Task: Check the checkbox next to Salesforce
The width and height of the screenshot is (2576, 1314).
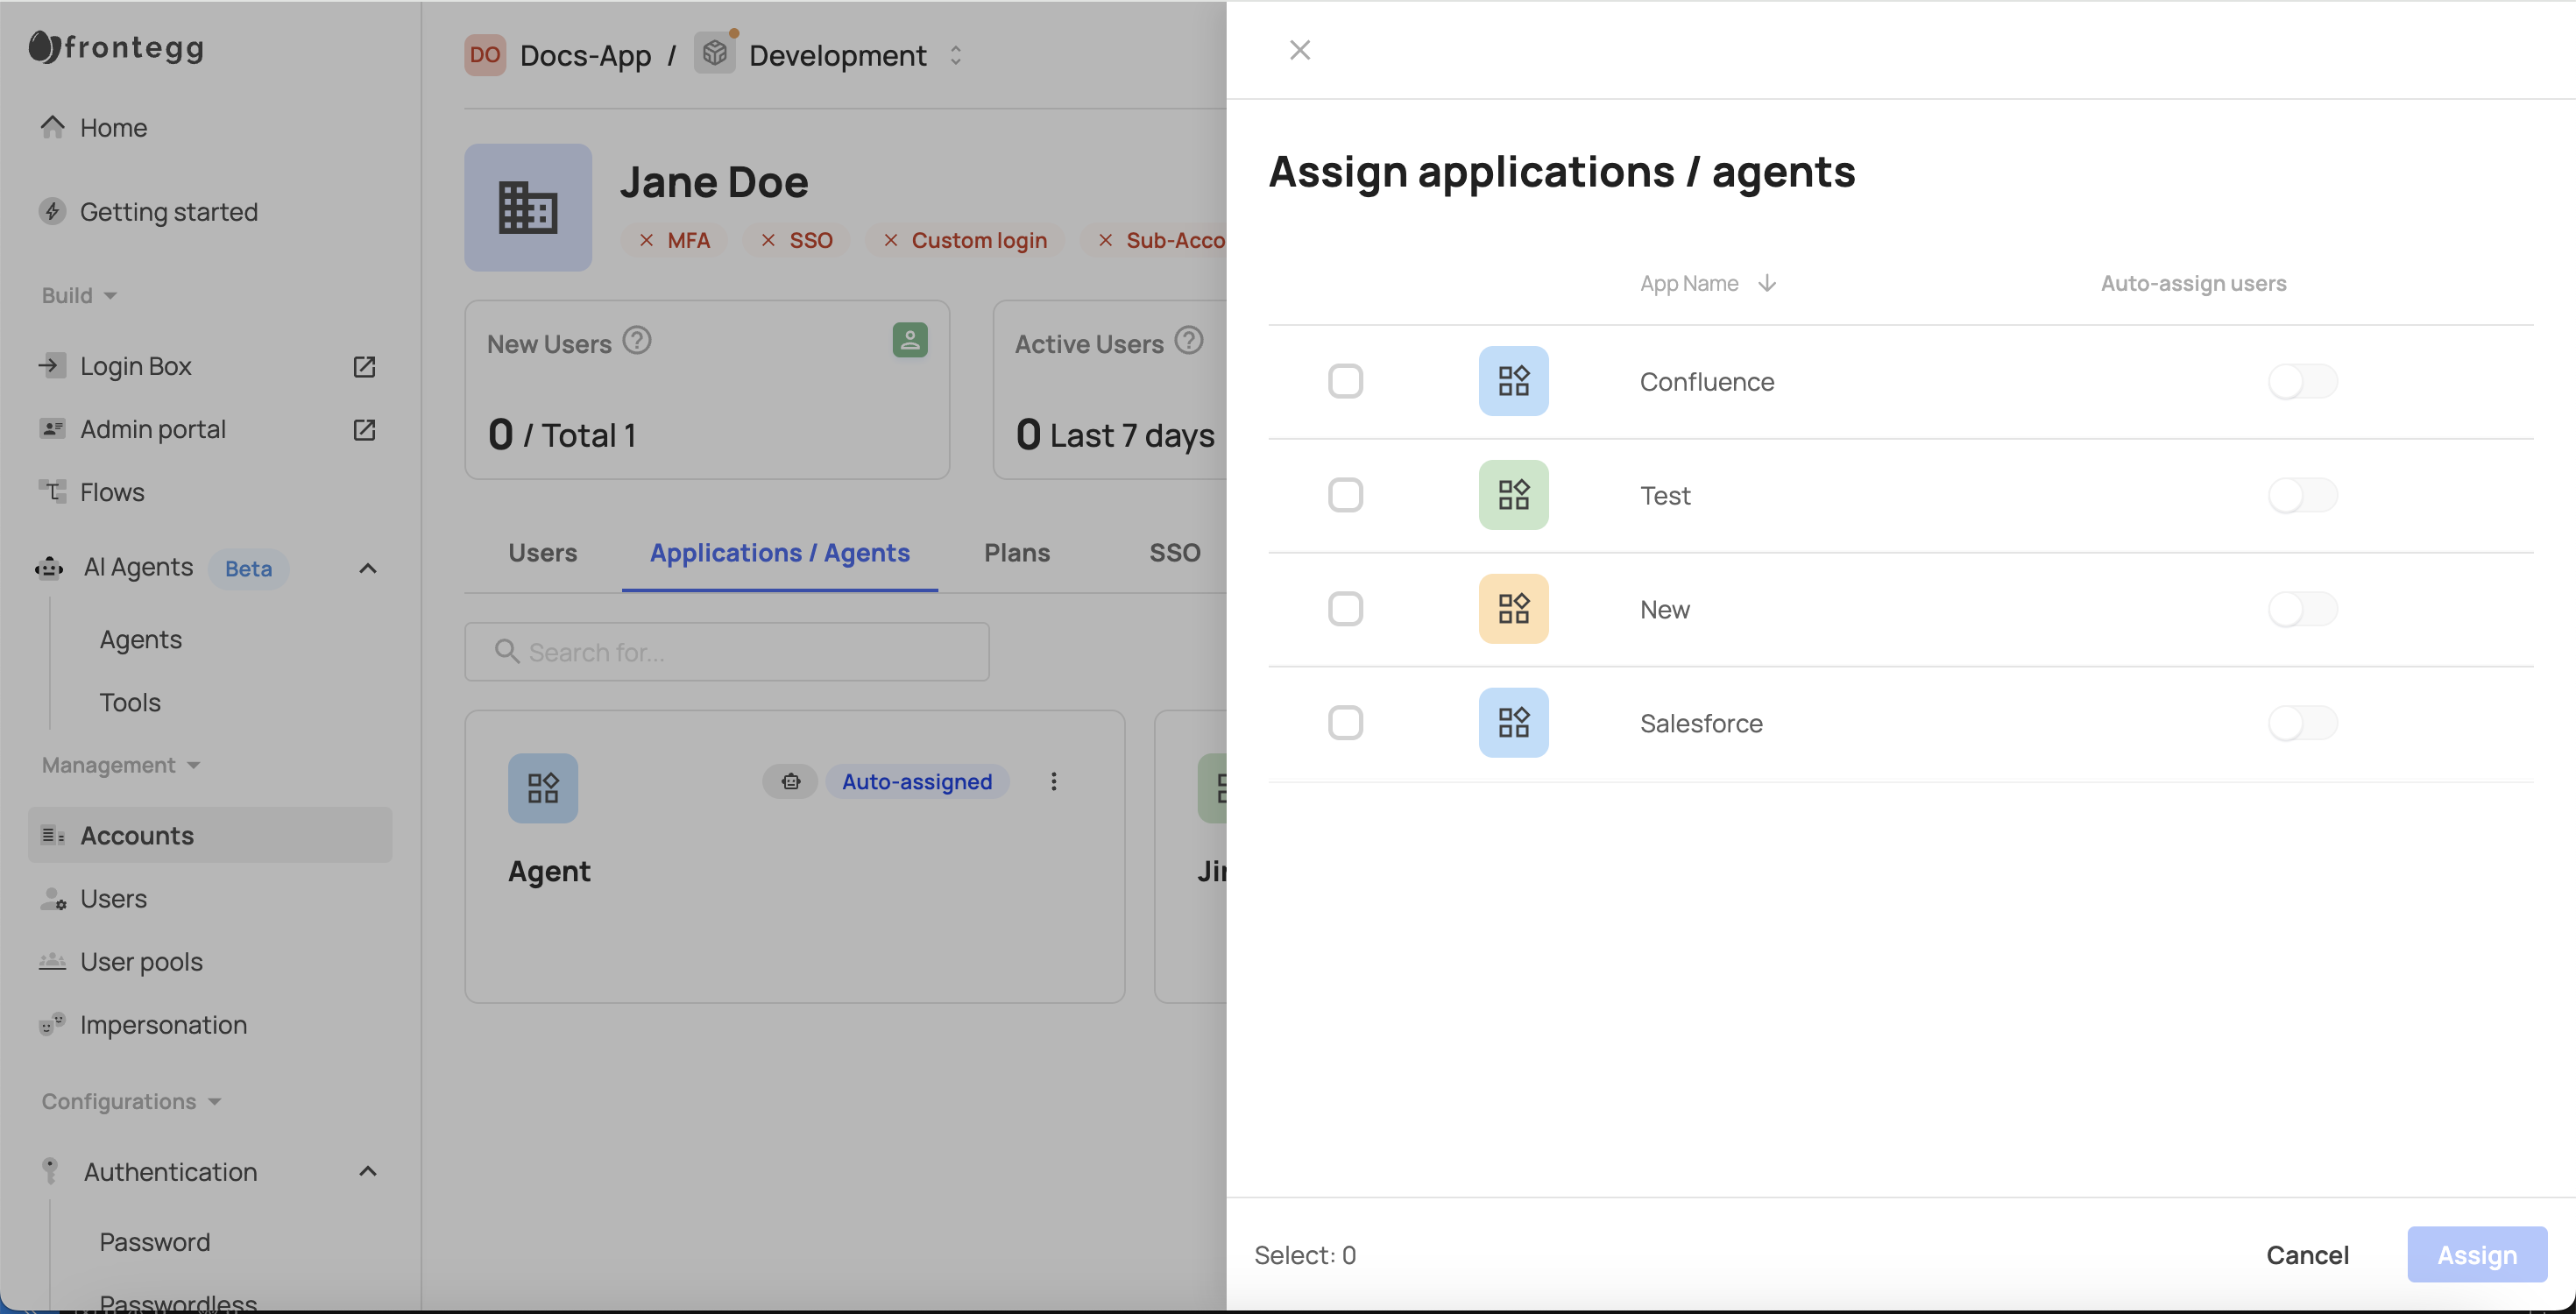Action: 1346,722
